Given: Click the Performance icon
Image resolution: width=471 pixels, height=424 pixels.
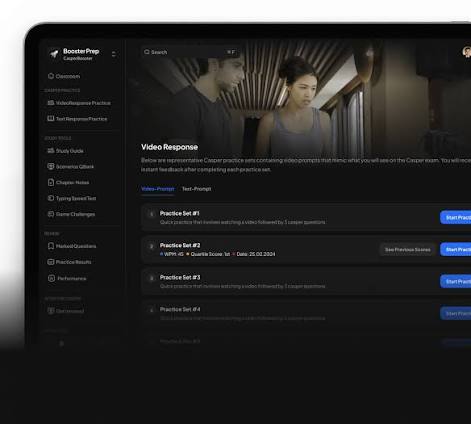Looking at the screenshot, I should pyautogui.click(x=51, y=278).
